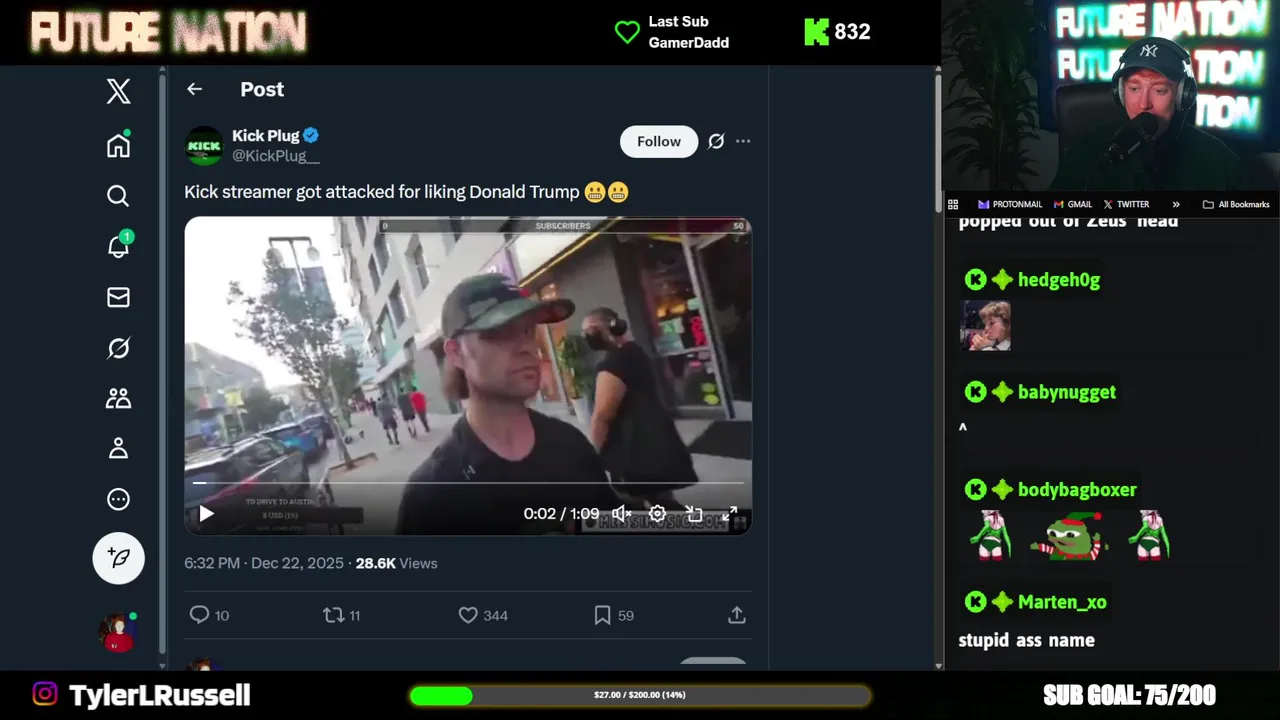Click the 6:32 PM Dec 22, 2025 timestamp
1280x720 pixels.
pyautogui.click(x=263, y=563)
